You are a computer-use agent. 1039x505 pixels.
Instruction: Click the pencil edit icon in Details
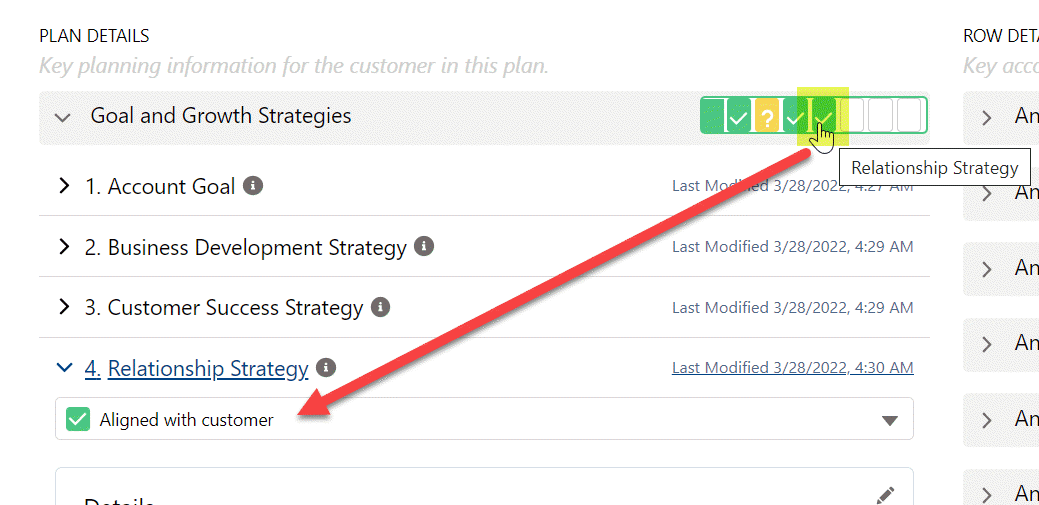[885, 496]
